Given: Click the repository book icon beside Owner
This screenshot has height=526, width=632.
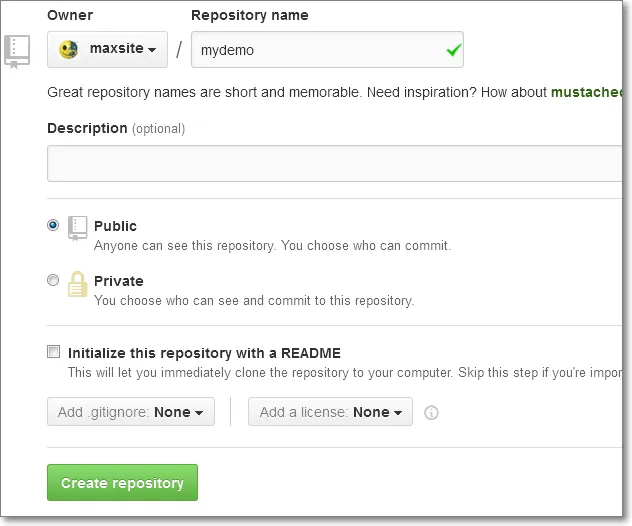Looking at the screenshot, I should (17, 52).
